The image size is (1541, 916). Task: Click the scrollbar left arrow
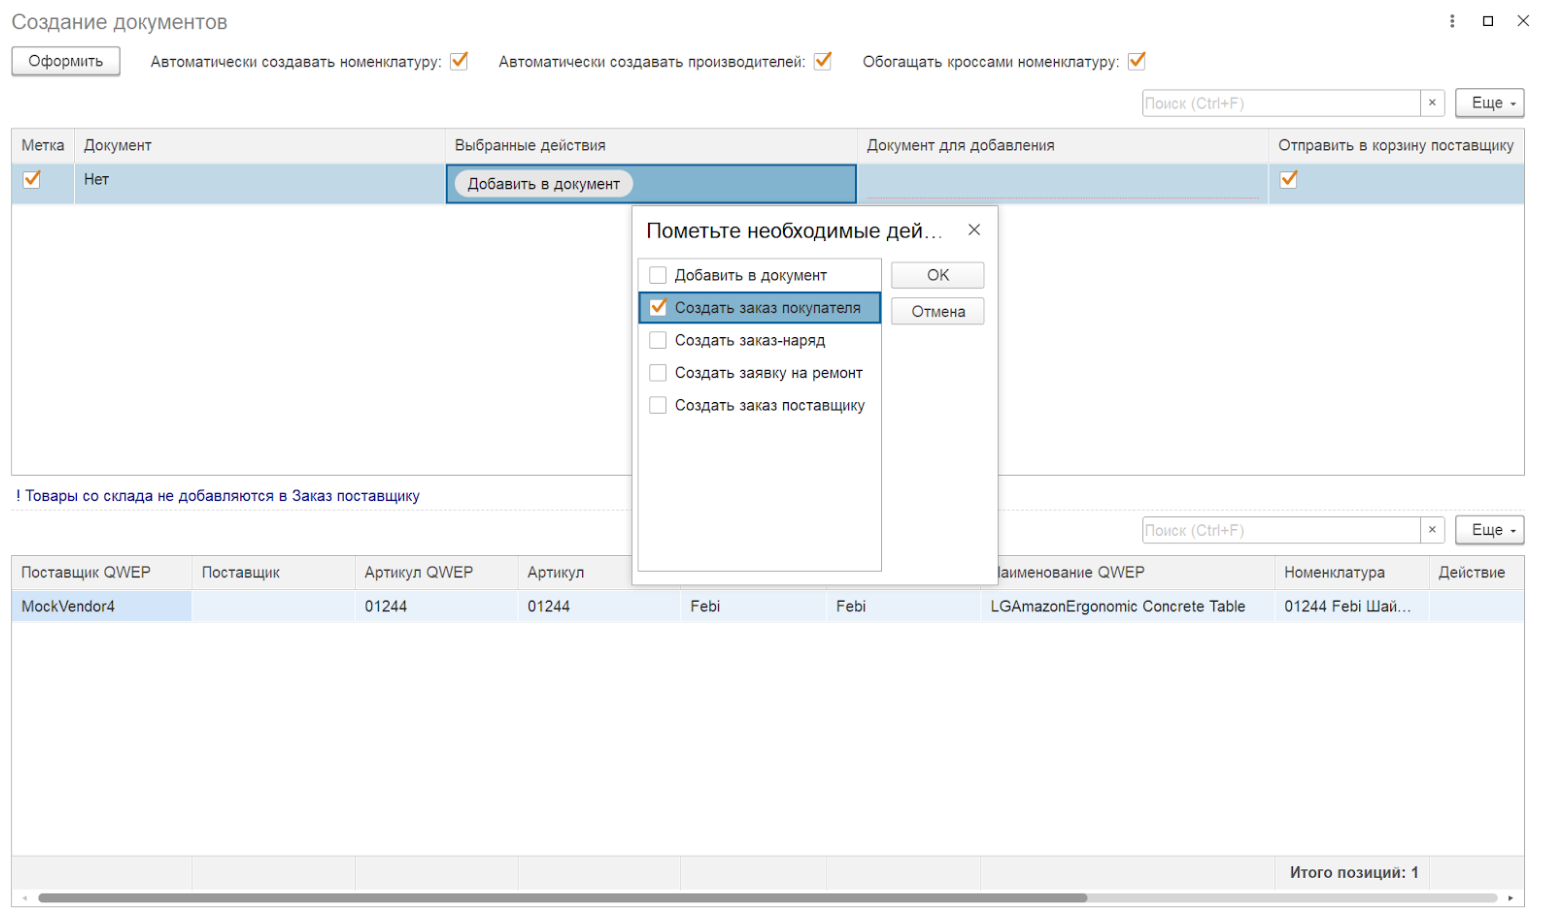[25, 898]
